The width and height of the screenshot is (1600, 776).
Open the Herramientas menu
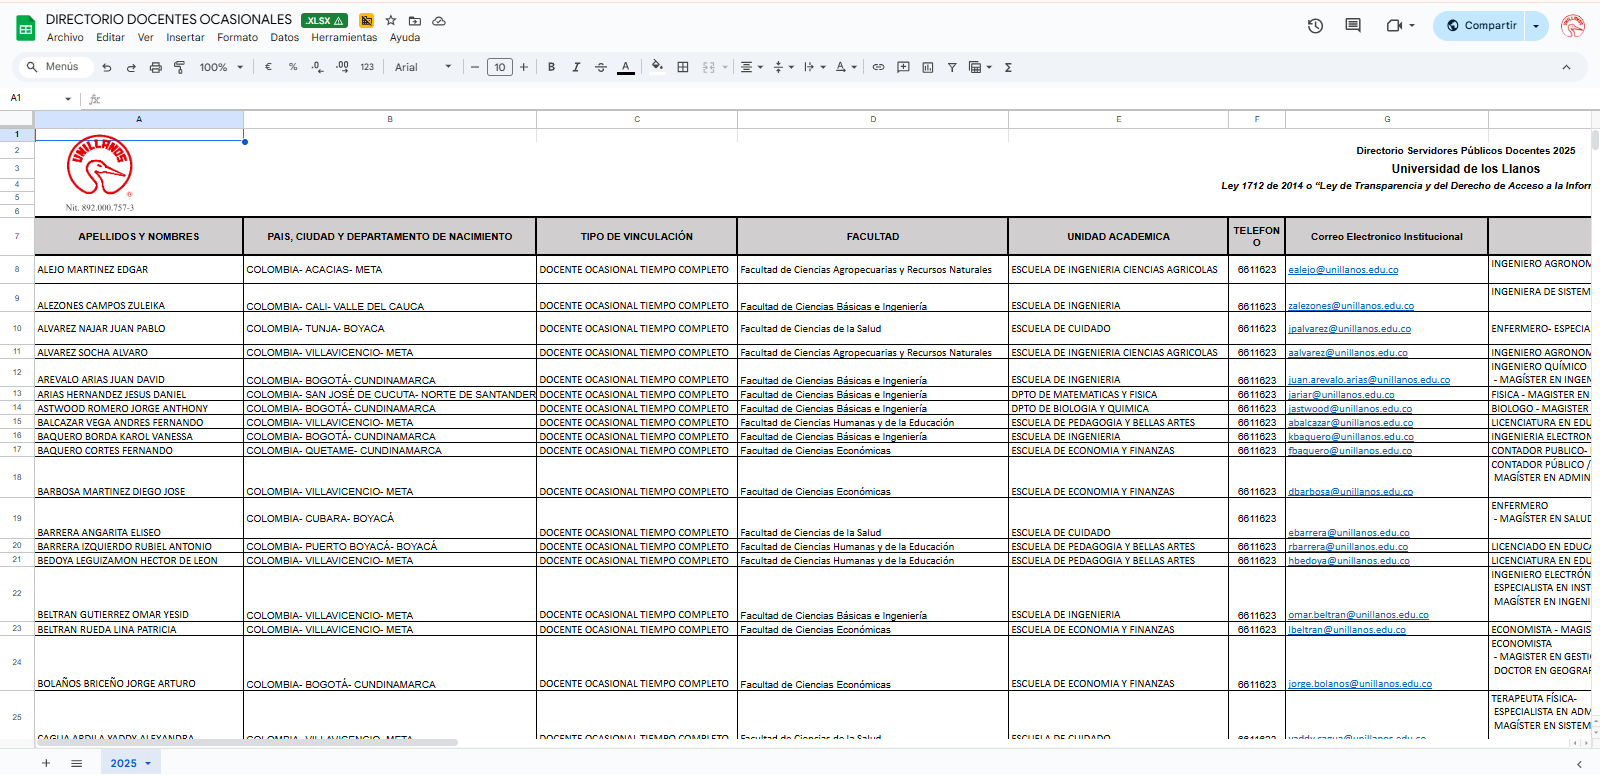(x=344, y=38)
